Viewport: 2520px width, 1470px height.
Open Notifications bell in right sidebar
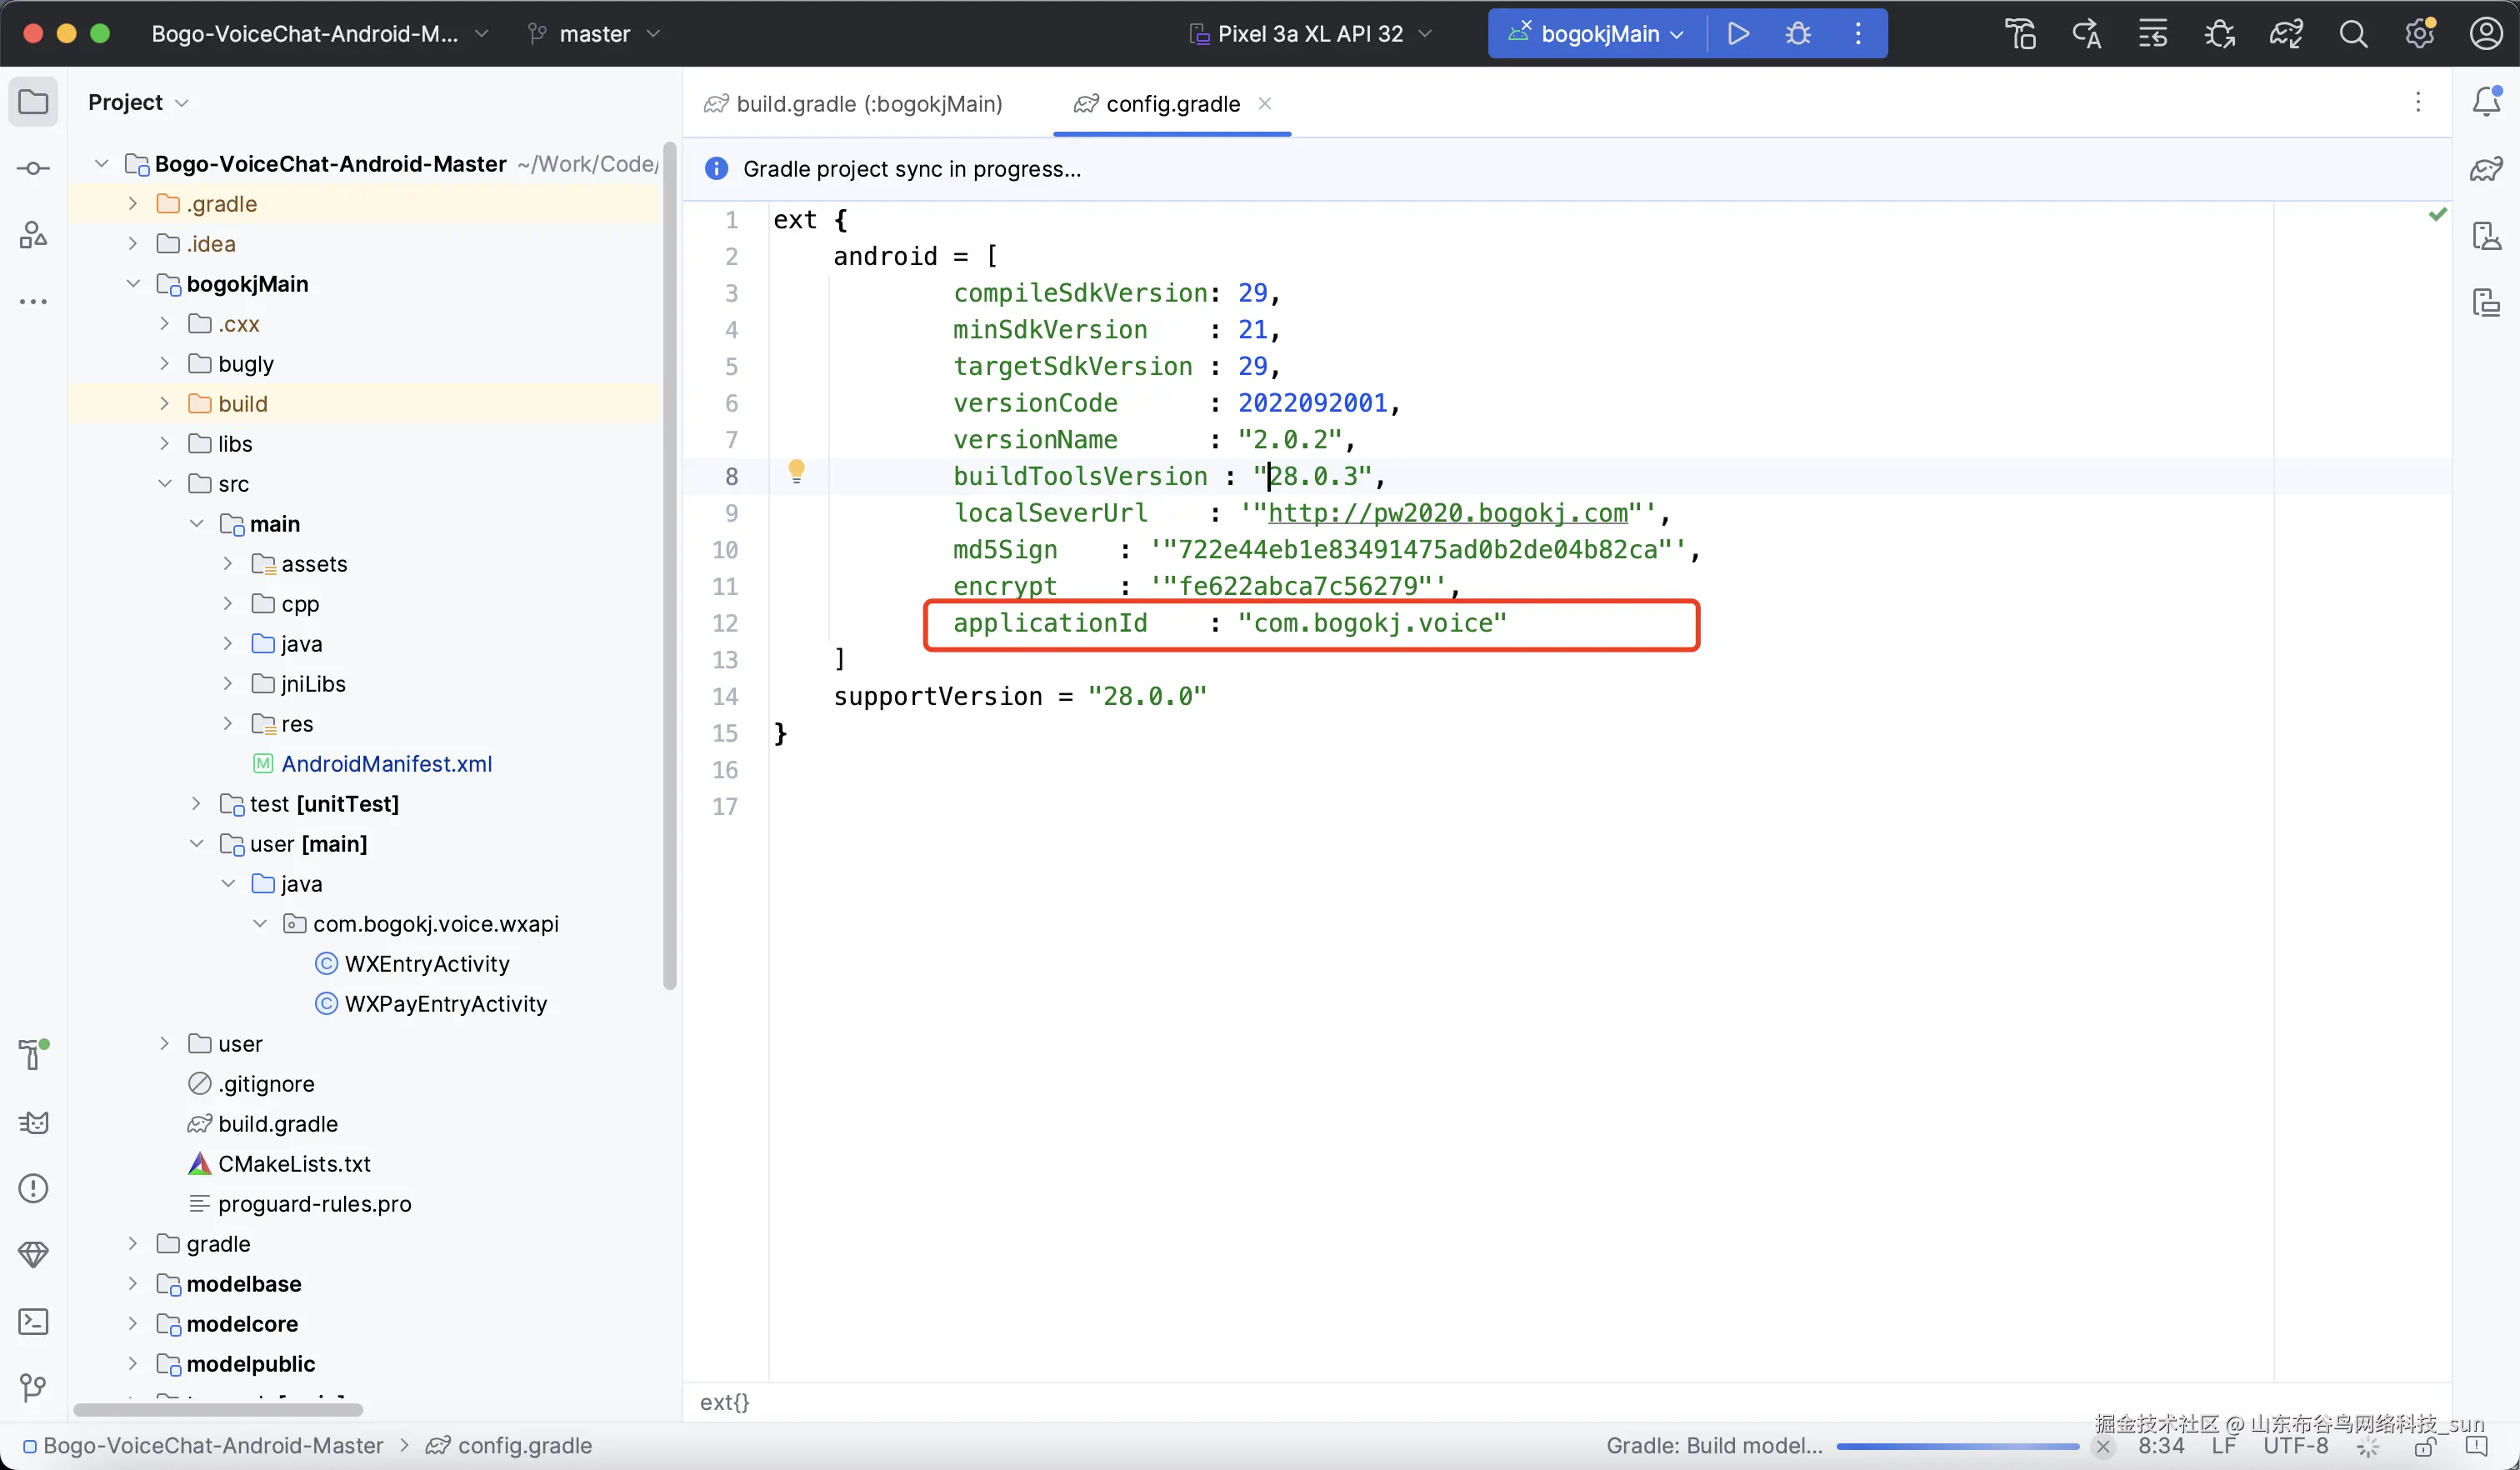coord(2486,101)
